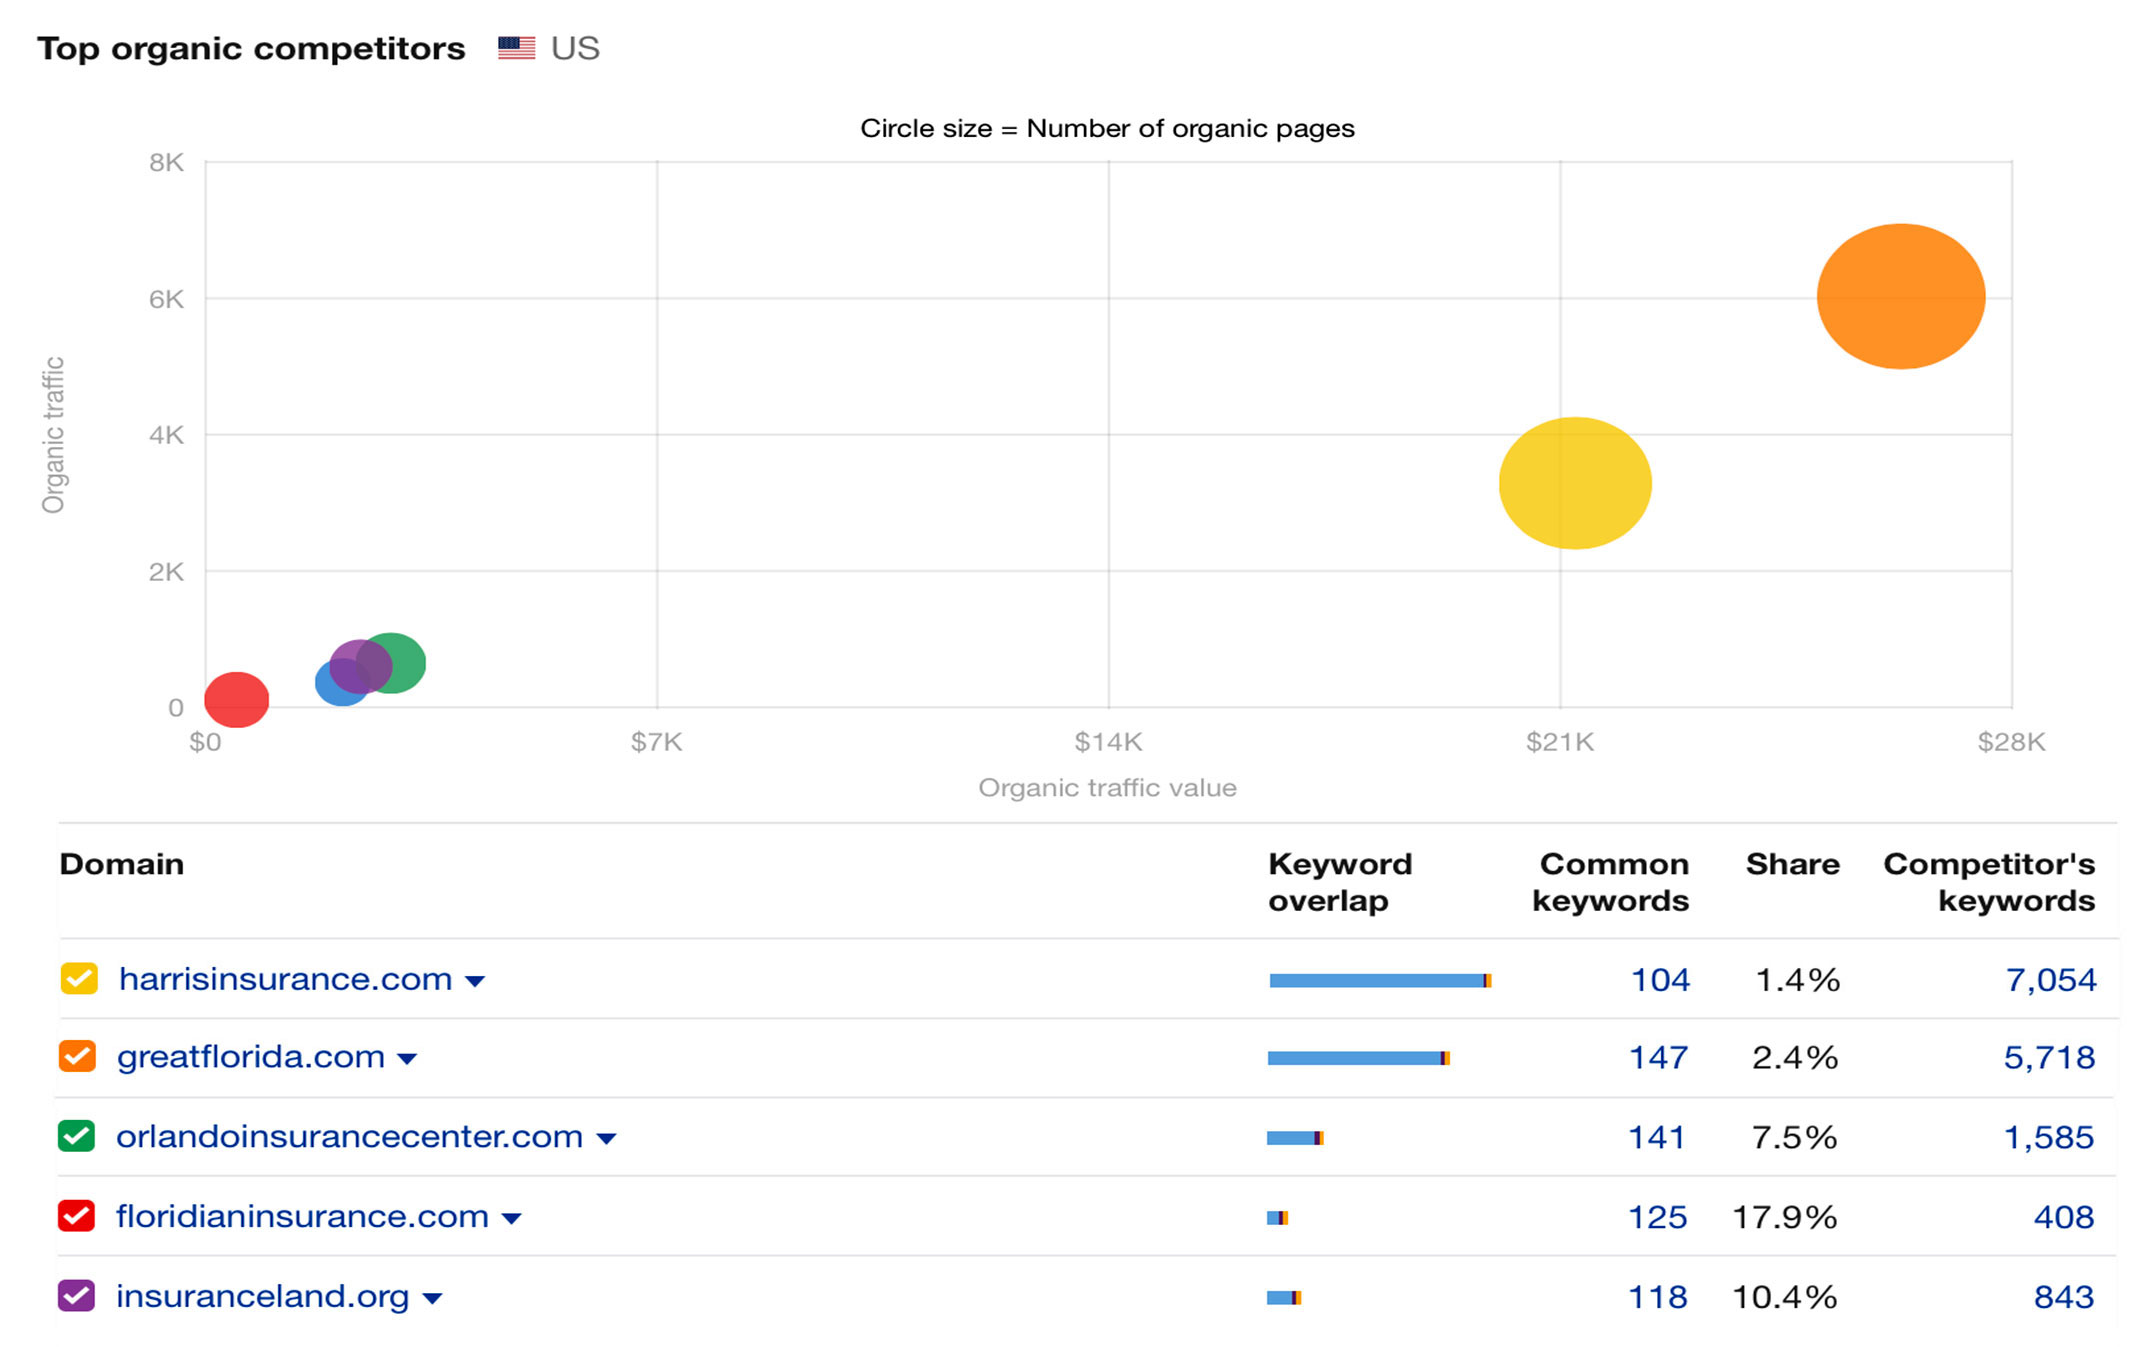Open the harrisinsurance.com domain link

tap(285, 978)
